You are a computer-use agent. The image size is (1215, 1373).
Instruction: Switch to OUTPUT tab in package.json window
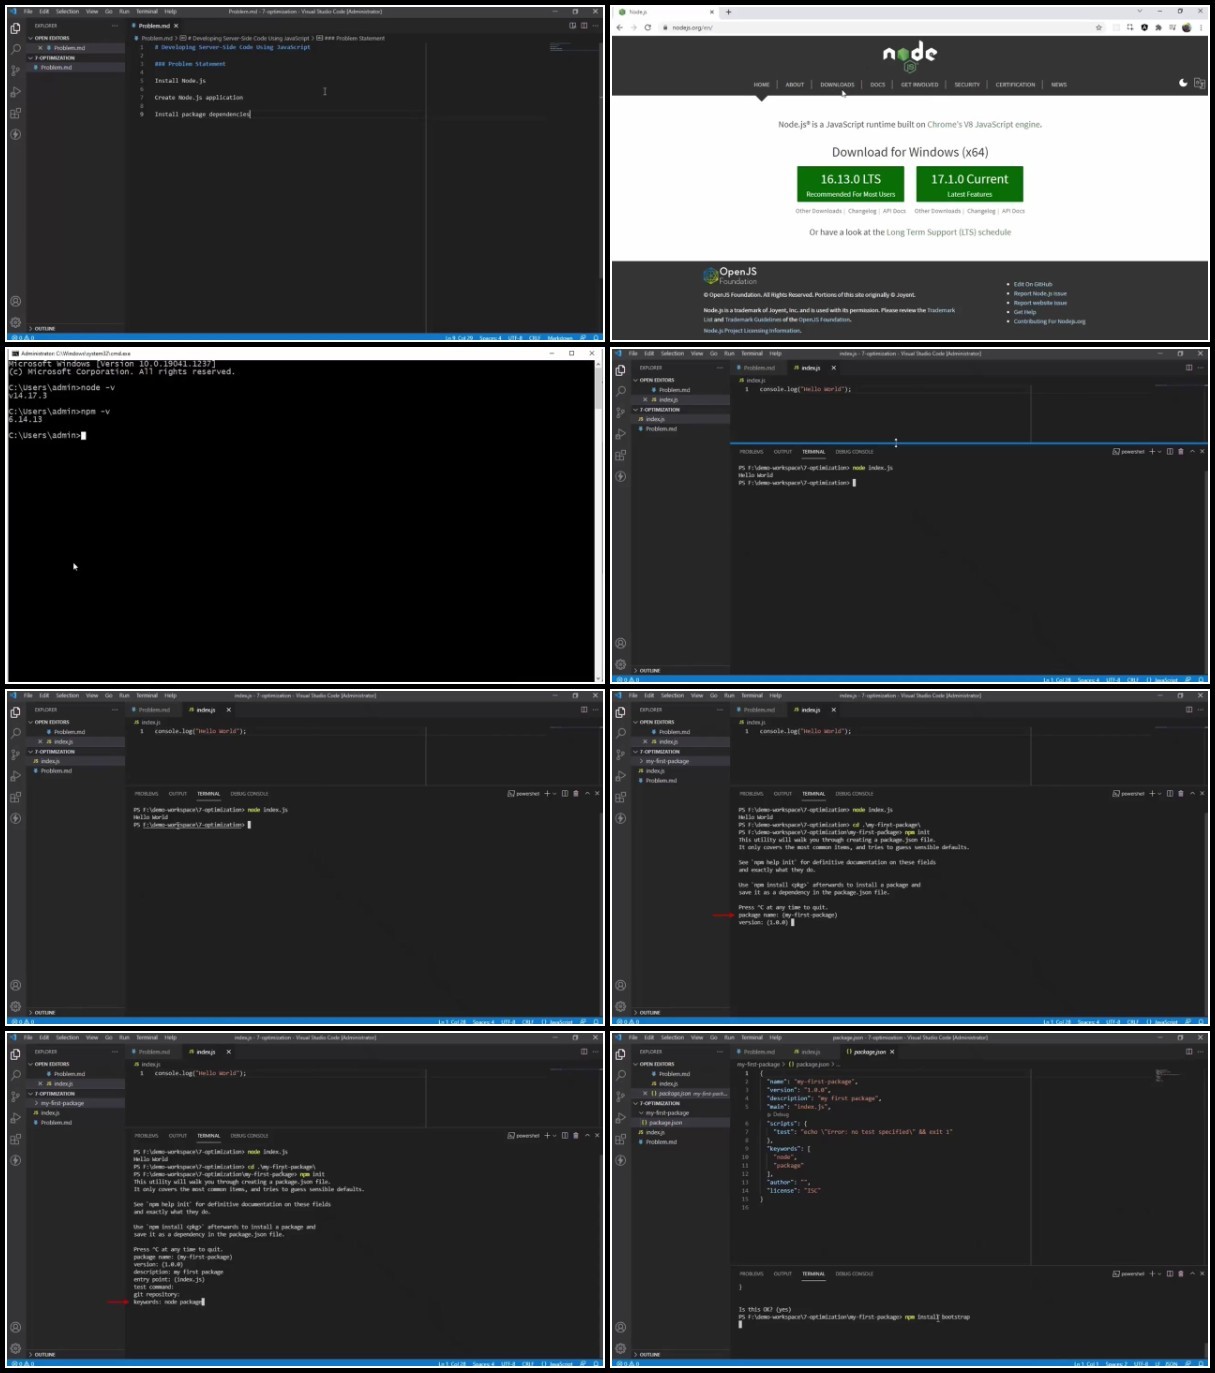(783, 1274)
